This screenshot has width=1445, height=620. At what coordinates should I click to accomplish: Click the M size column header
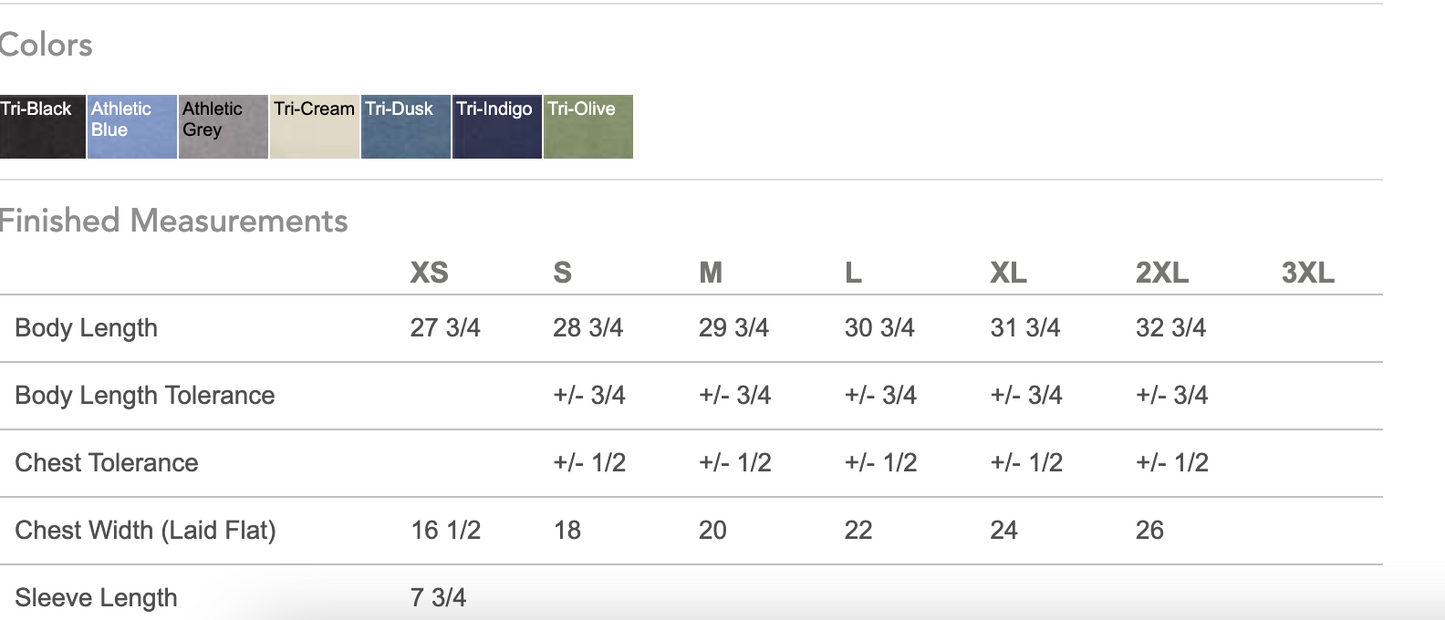tap(710, 273)
